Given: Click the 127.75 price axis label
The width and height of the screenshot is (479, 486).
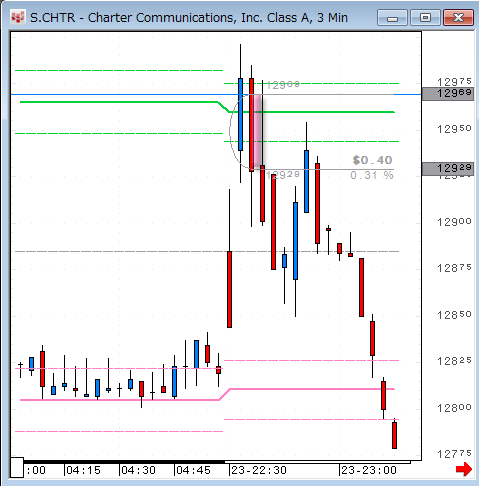Looking at the screenshot, I should (454, 454).
